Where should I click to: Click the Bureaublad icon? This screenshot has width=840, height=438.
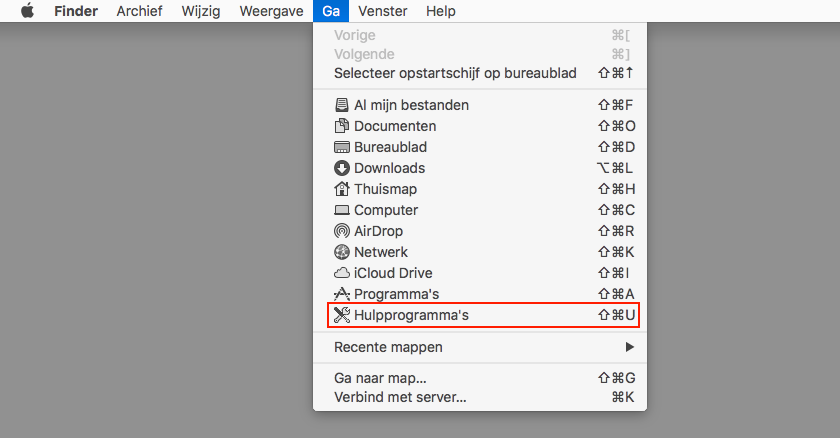pyautogui.click(x=342, y=147)
